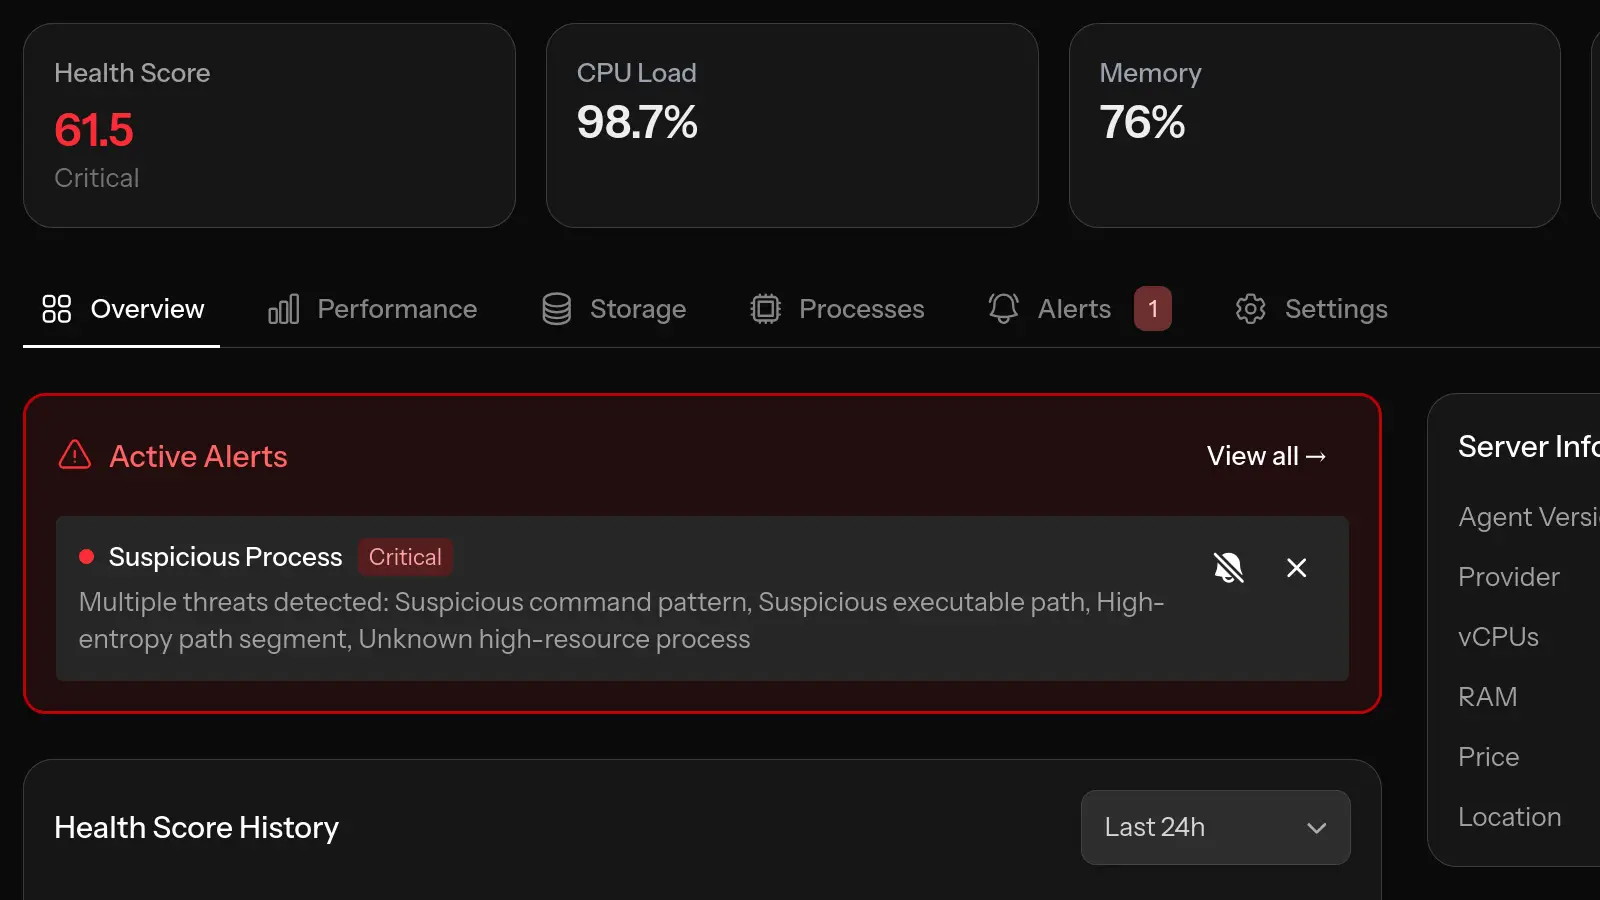Click the Overview grid icon
Screen dimensions: 1600x900
coord(57,309)
